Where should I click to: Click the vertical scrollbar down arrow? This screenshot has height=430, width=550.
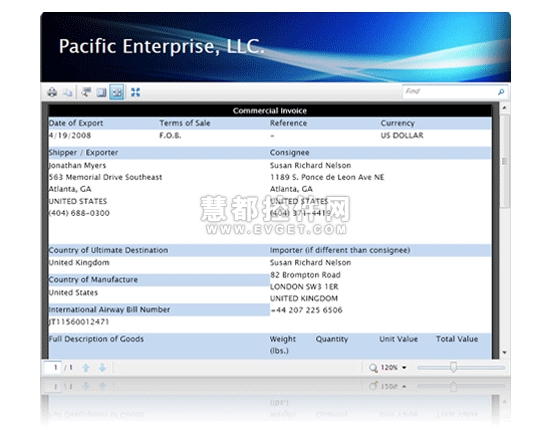504,352
